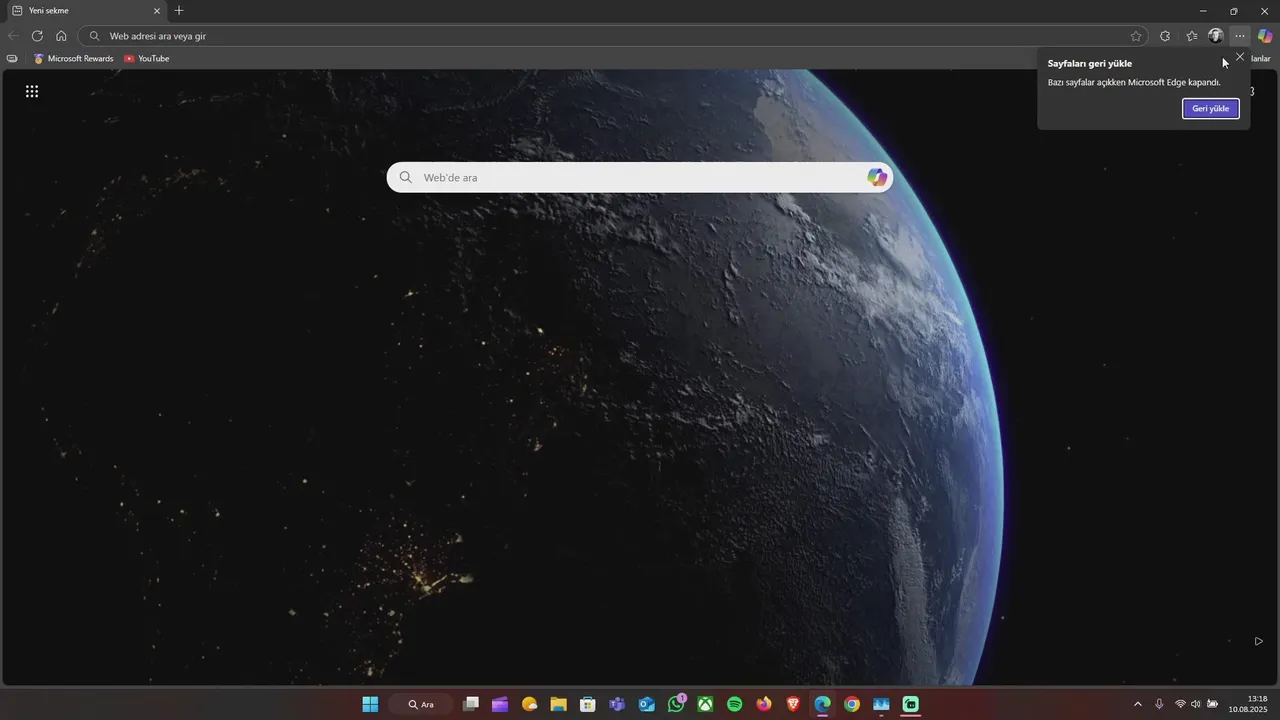Open the Extensions puzzle icon
Screen dimensions: 1280x720
point(1165,36)
